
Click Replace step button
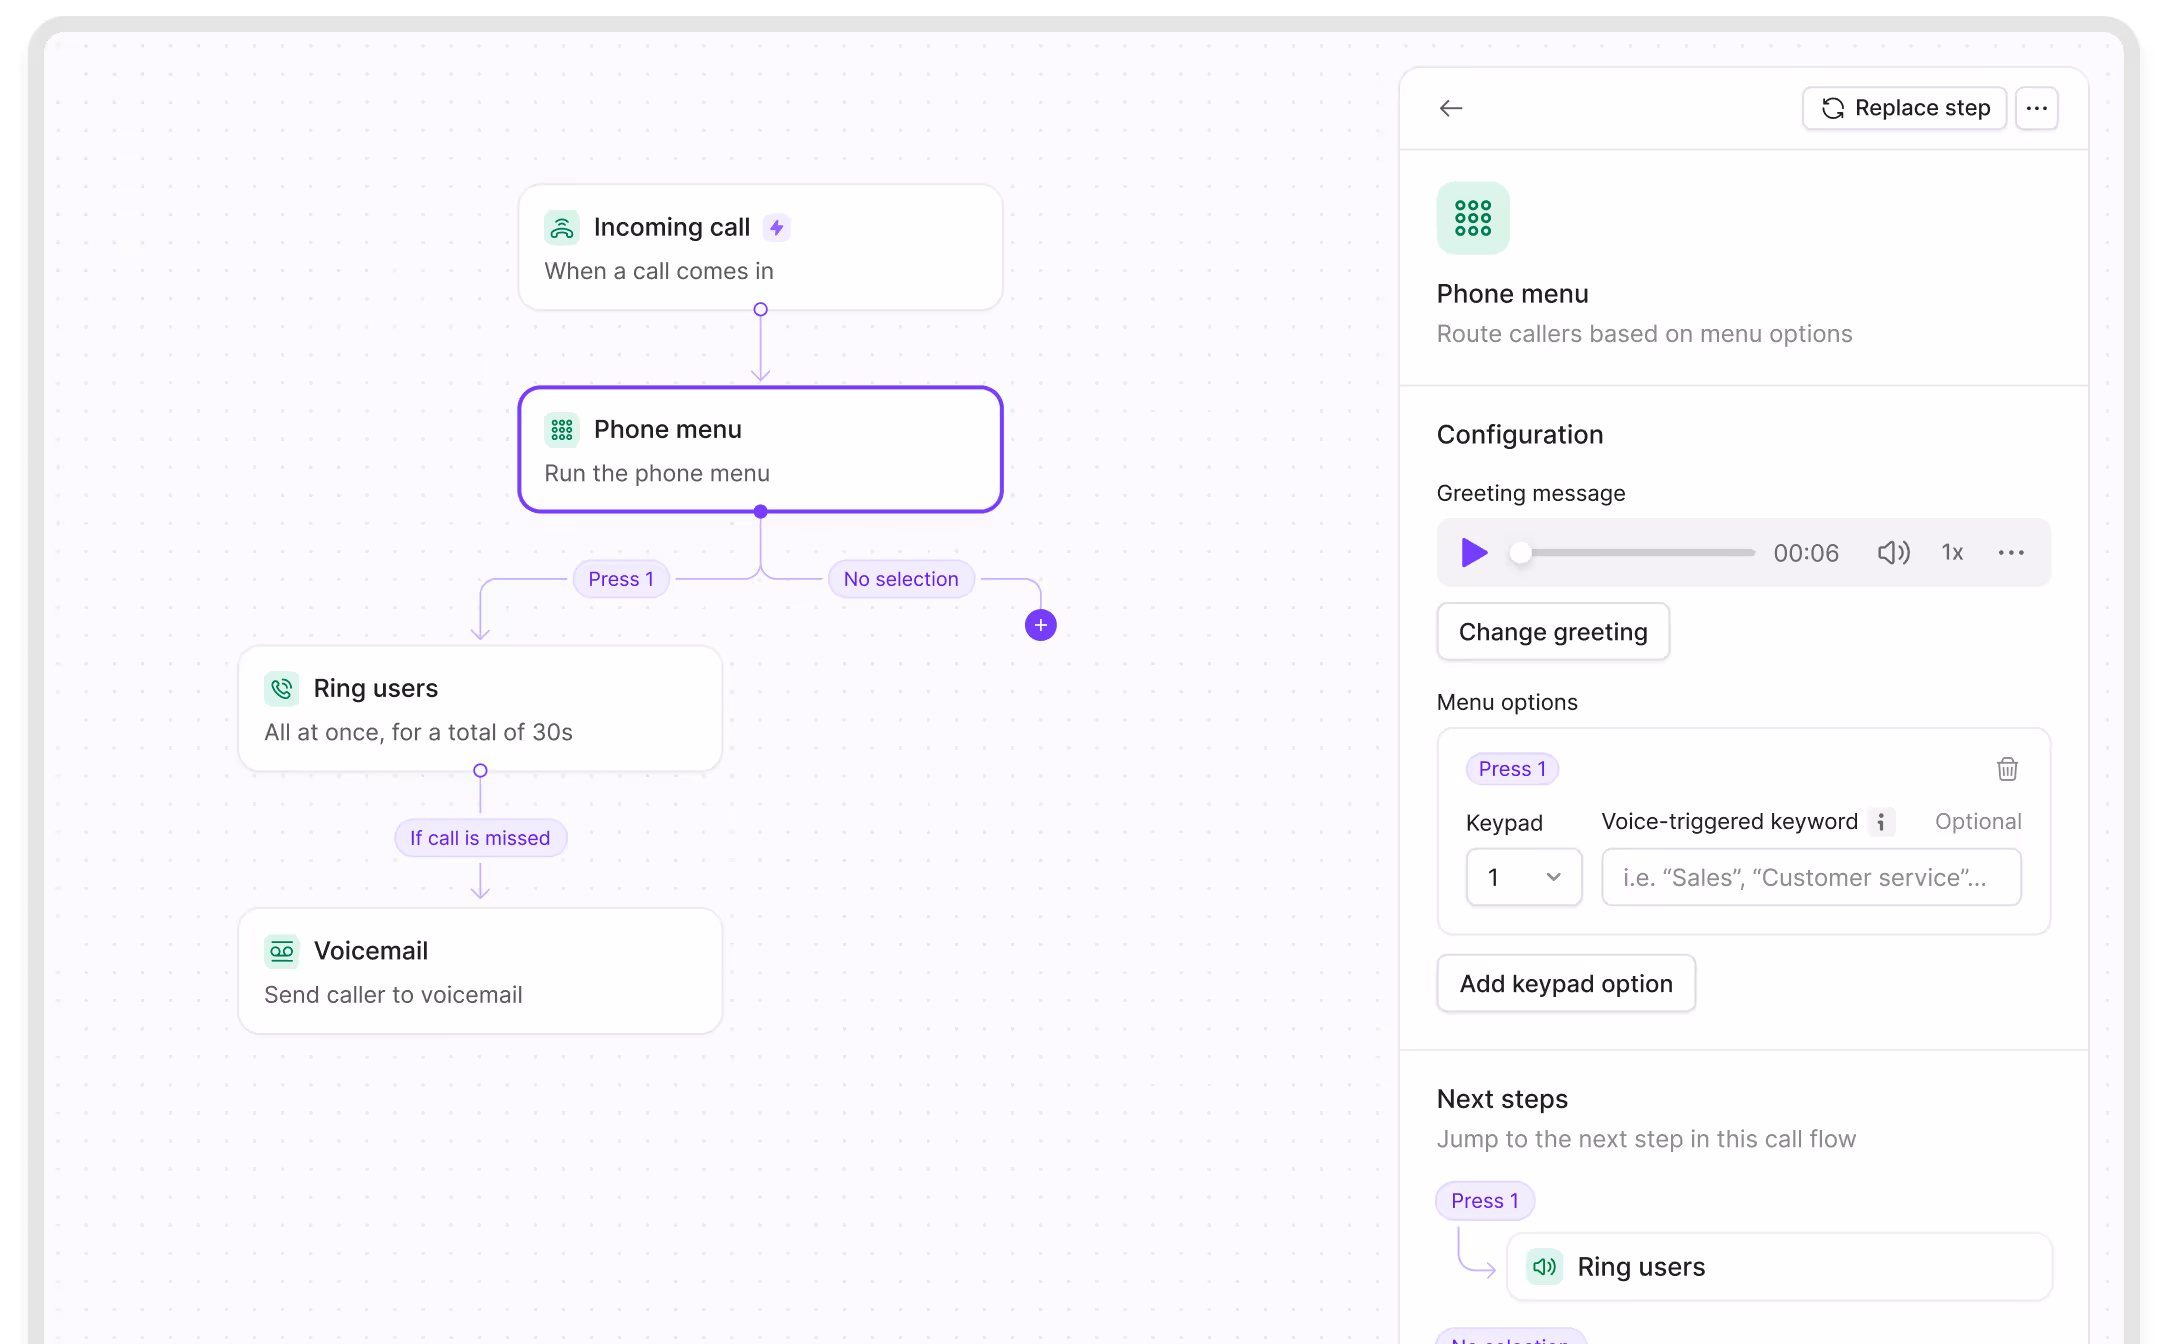1904,108
